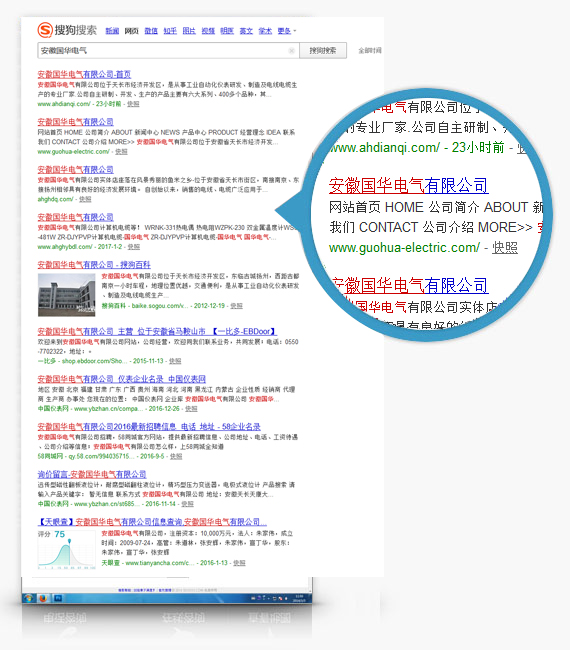Click the taskbar clock in system tray
The image size is (570, 650).
click(299, 598)
